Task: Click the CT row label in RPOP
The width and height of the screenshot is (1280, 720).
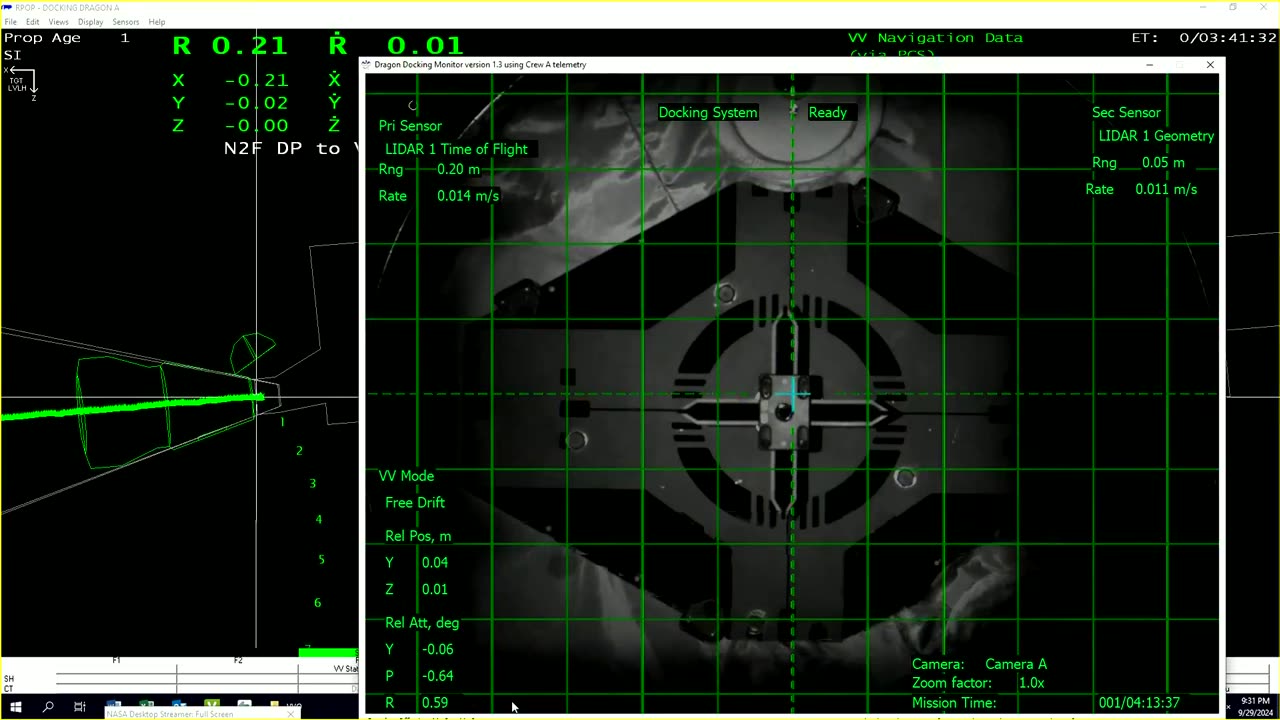Action: point(9,688)
